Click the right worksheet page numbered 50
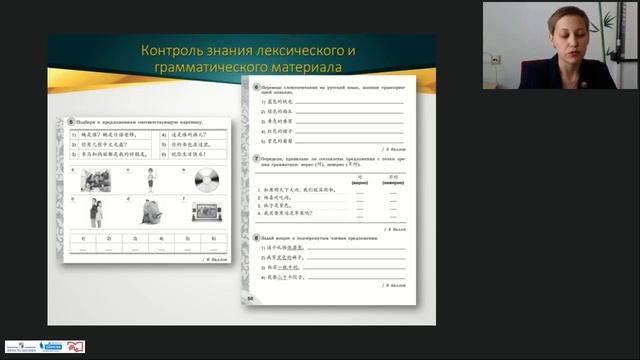The height and width of the screenshot is (360, 640). [329, 190]
